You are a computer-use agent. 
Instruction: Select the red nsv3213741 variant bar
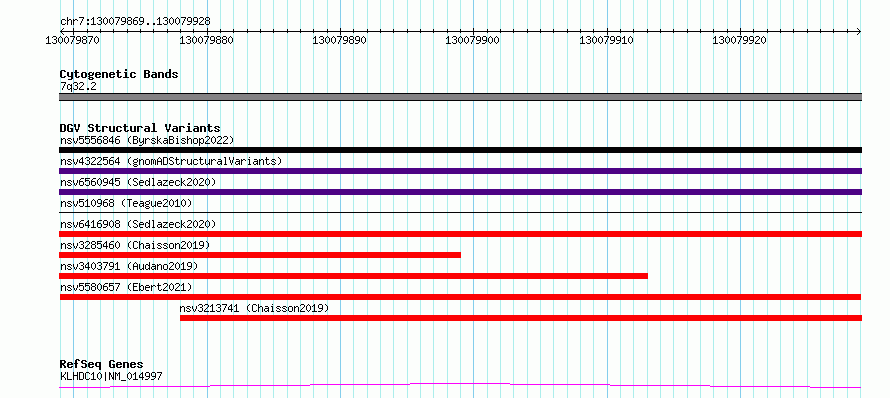pyautogui.click(x=521, y=318)
